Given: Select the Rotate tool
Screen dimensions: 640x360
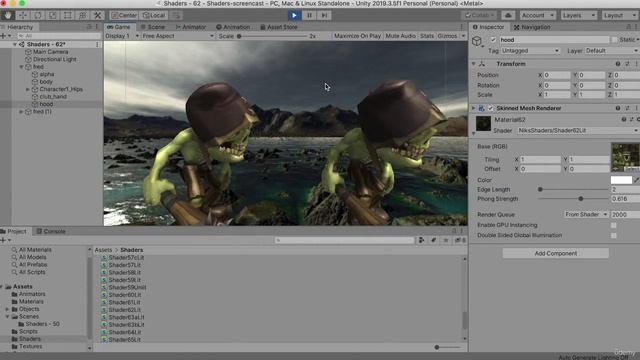Looking at the screenshot, I should click(x=38, y=15).
